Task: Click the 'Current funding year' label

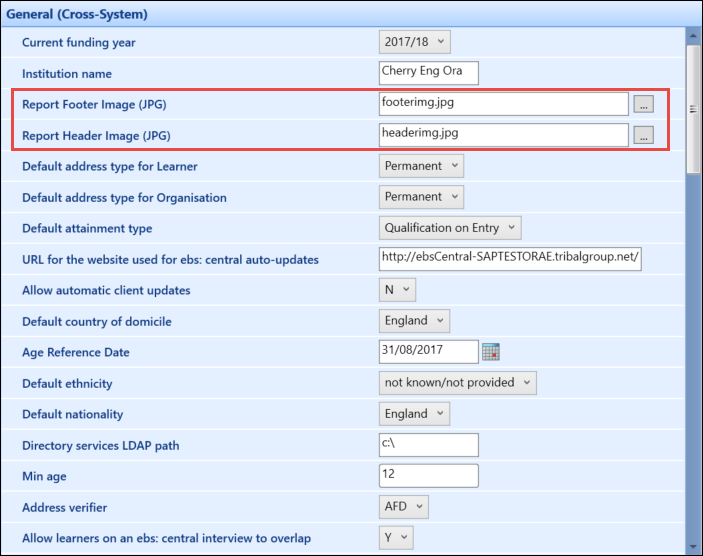Action: point(78,43)
